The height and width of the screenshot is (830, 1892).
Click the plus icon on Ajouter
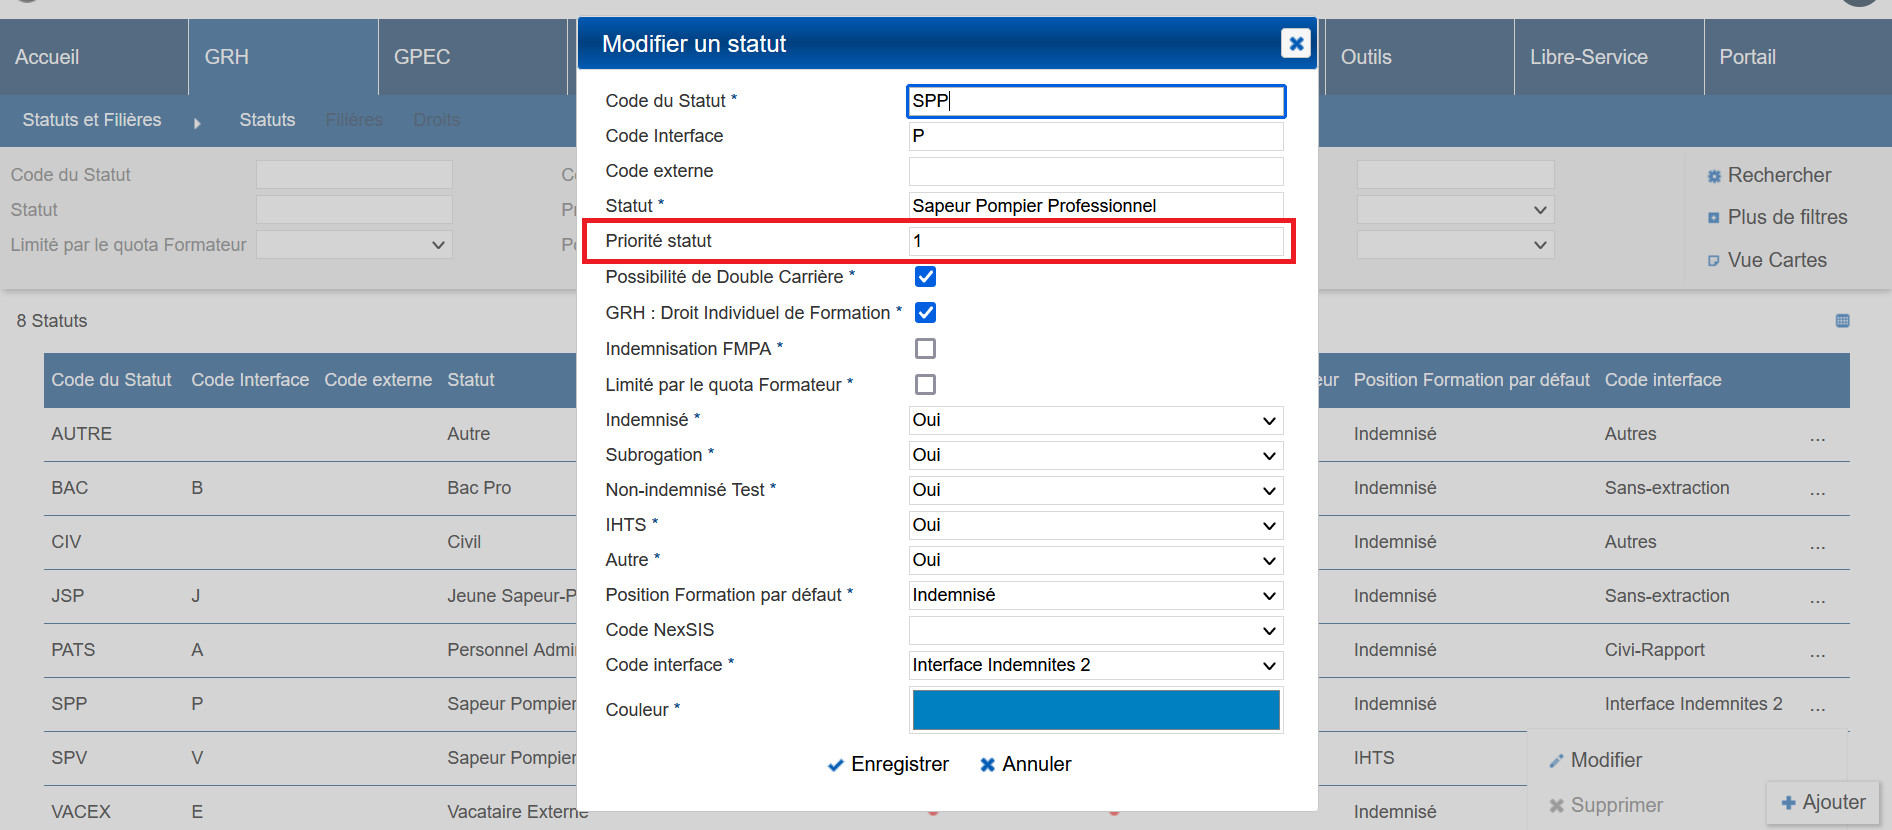click(x=1788, y=803)
